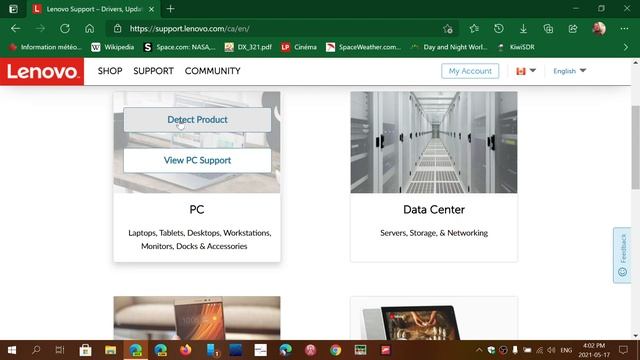Open the Wikipedia bookmark
Image resolution: width=640 pixels, height=360 pixels.
tap(113, 47)
